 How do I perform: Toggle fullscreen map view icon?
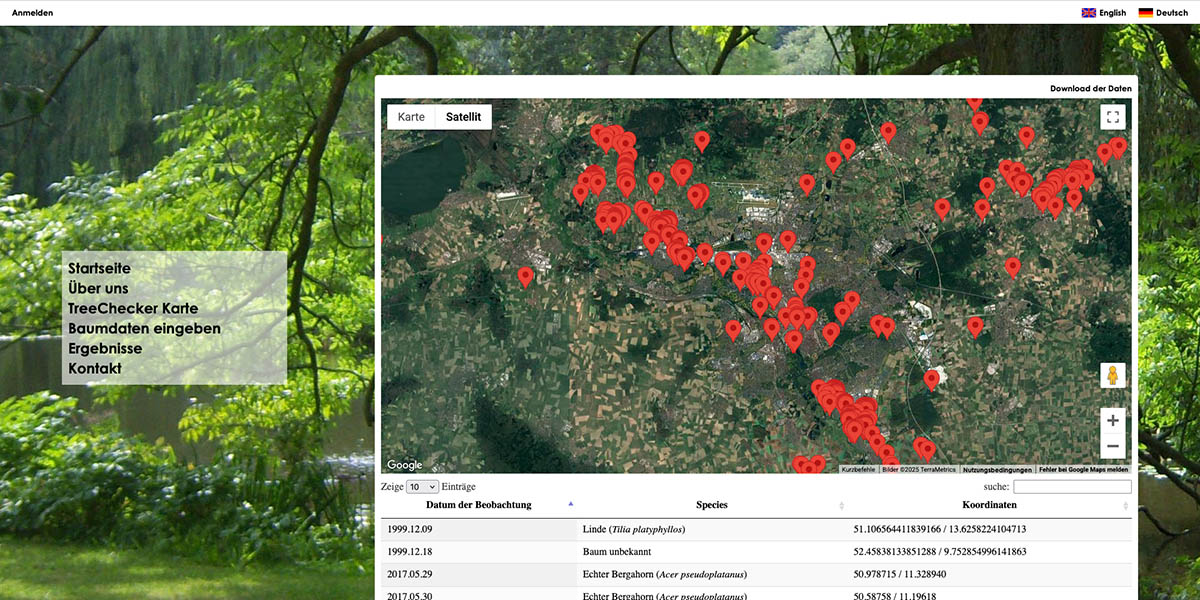(x=1113, y=117)
